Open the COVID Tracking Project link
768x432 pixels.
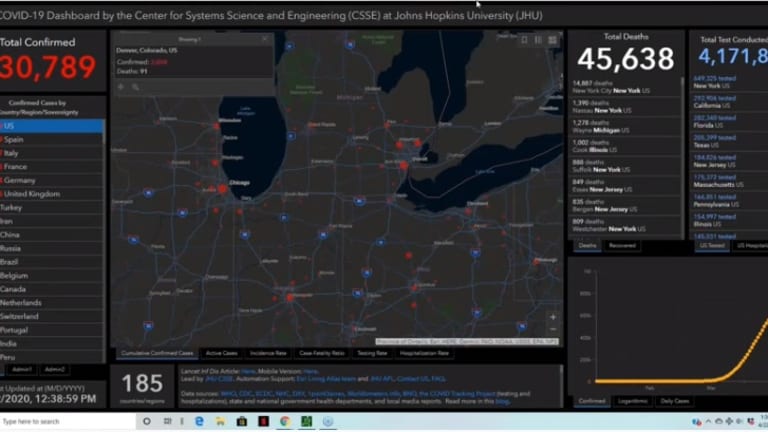456,394
